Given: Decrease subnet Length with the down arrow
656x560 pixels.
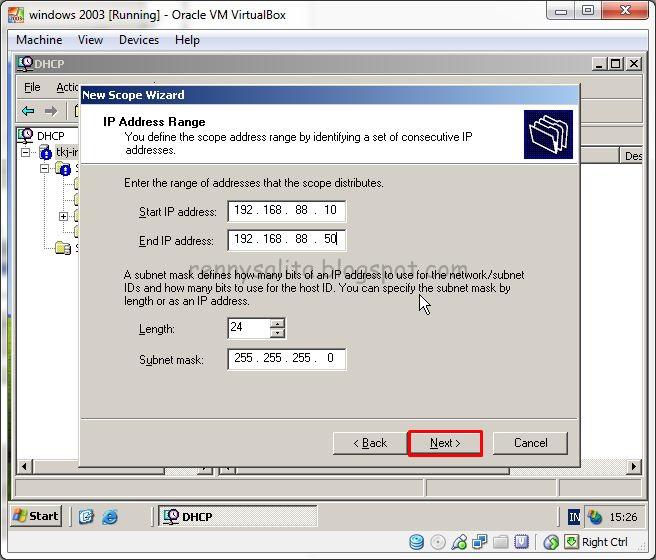Looking at the screenshot, I should pyautogui.click(x=277, y=333).
